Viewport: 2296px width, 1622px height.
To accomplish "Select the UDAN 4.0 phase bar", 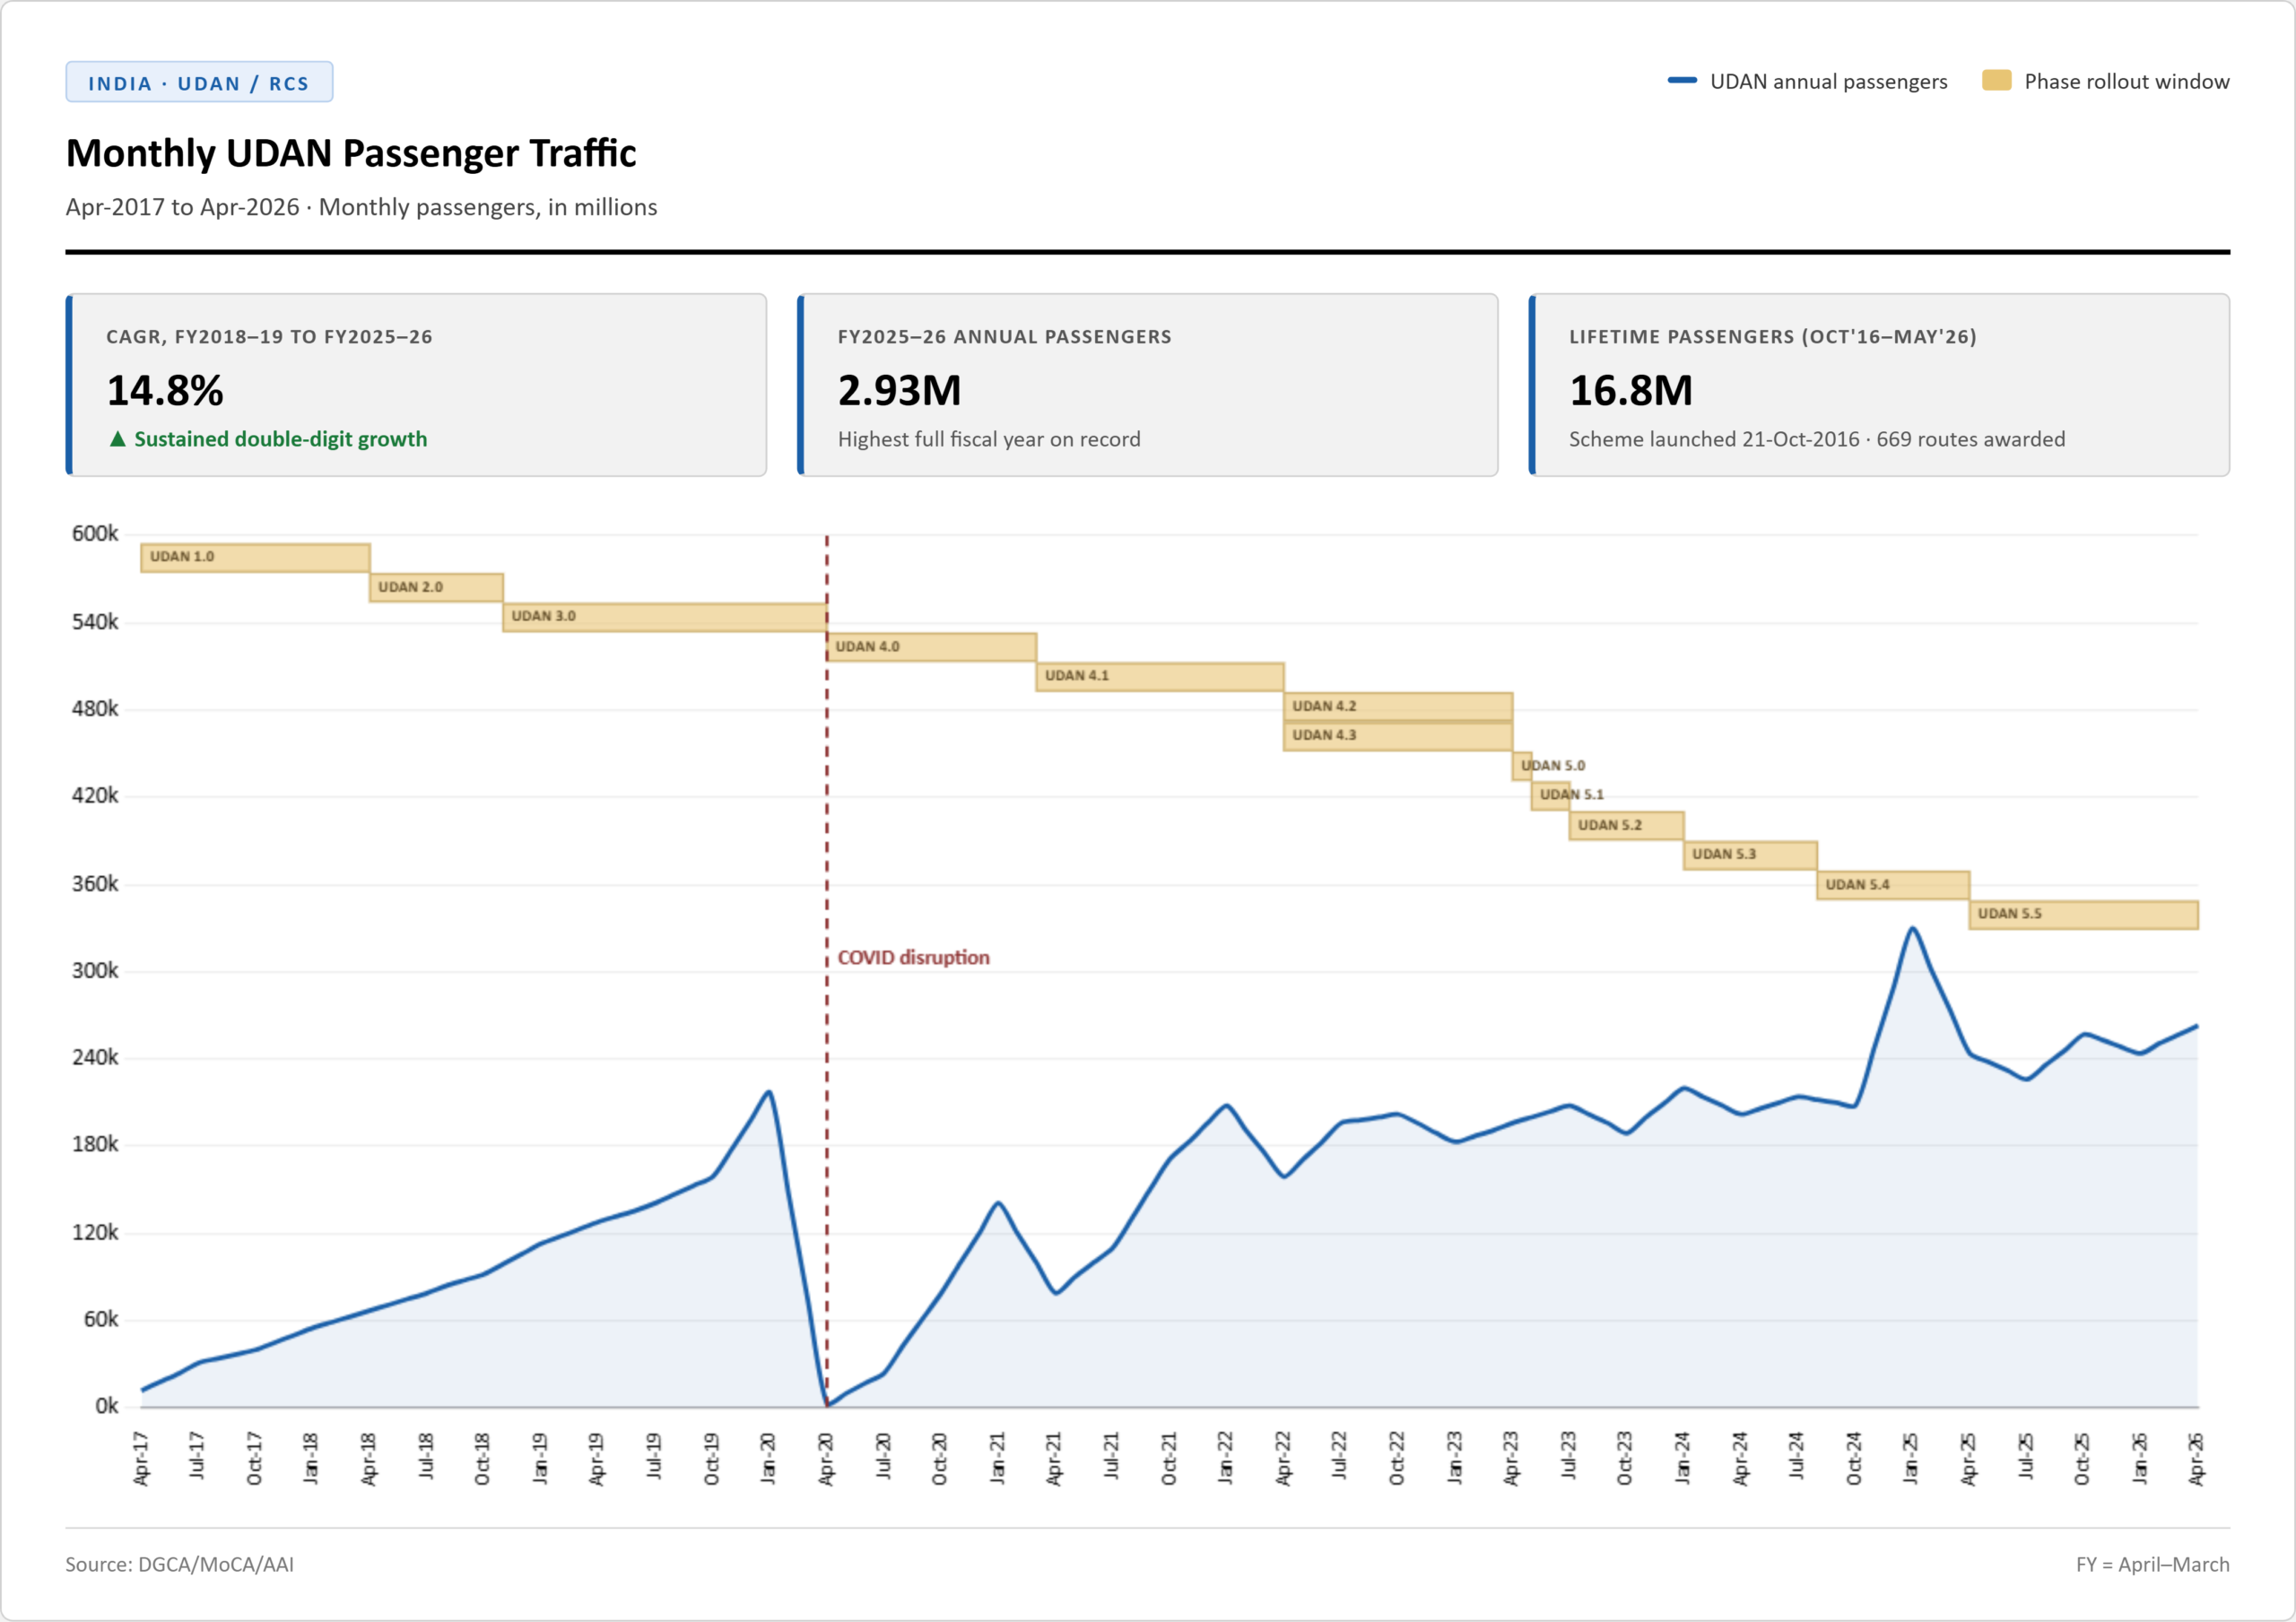I will pyautogui.click(x=931, y=647).
